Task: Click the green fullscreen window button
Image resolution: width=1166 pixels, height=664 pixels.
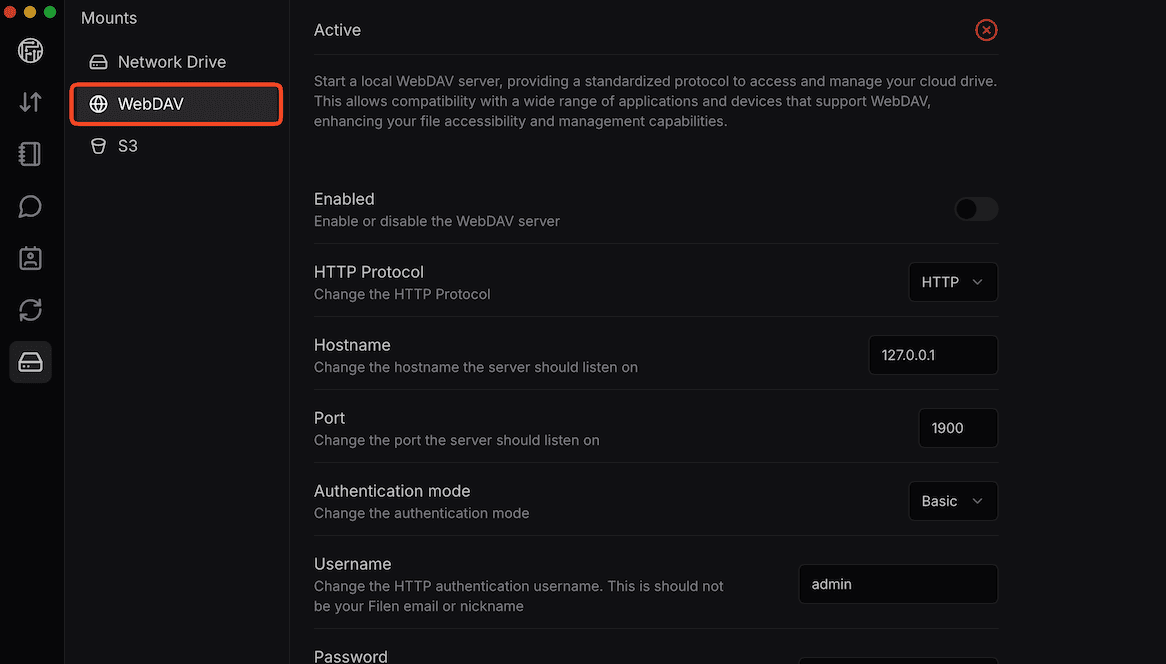Action: pos(49,11)
